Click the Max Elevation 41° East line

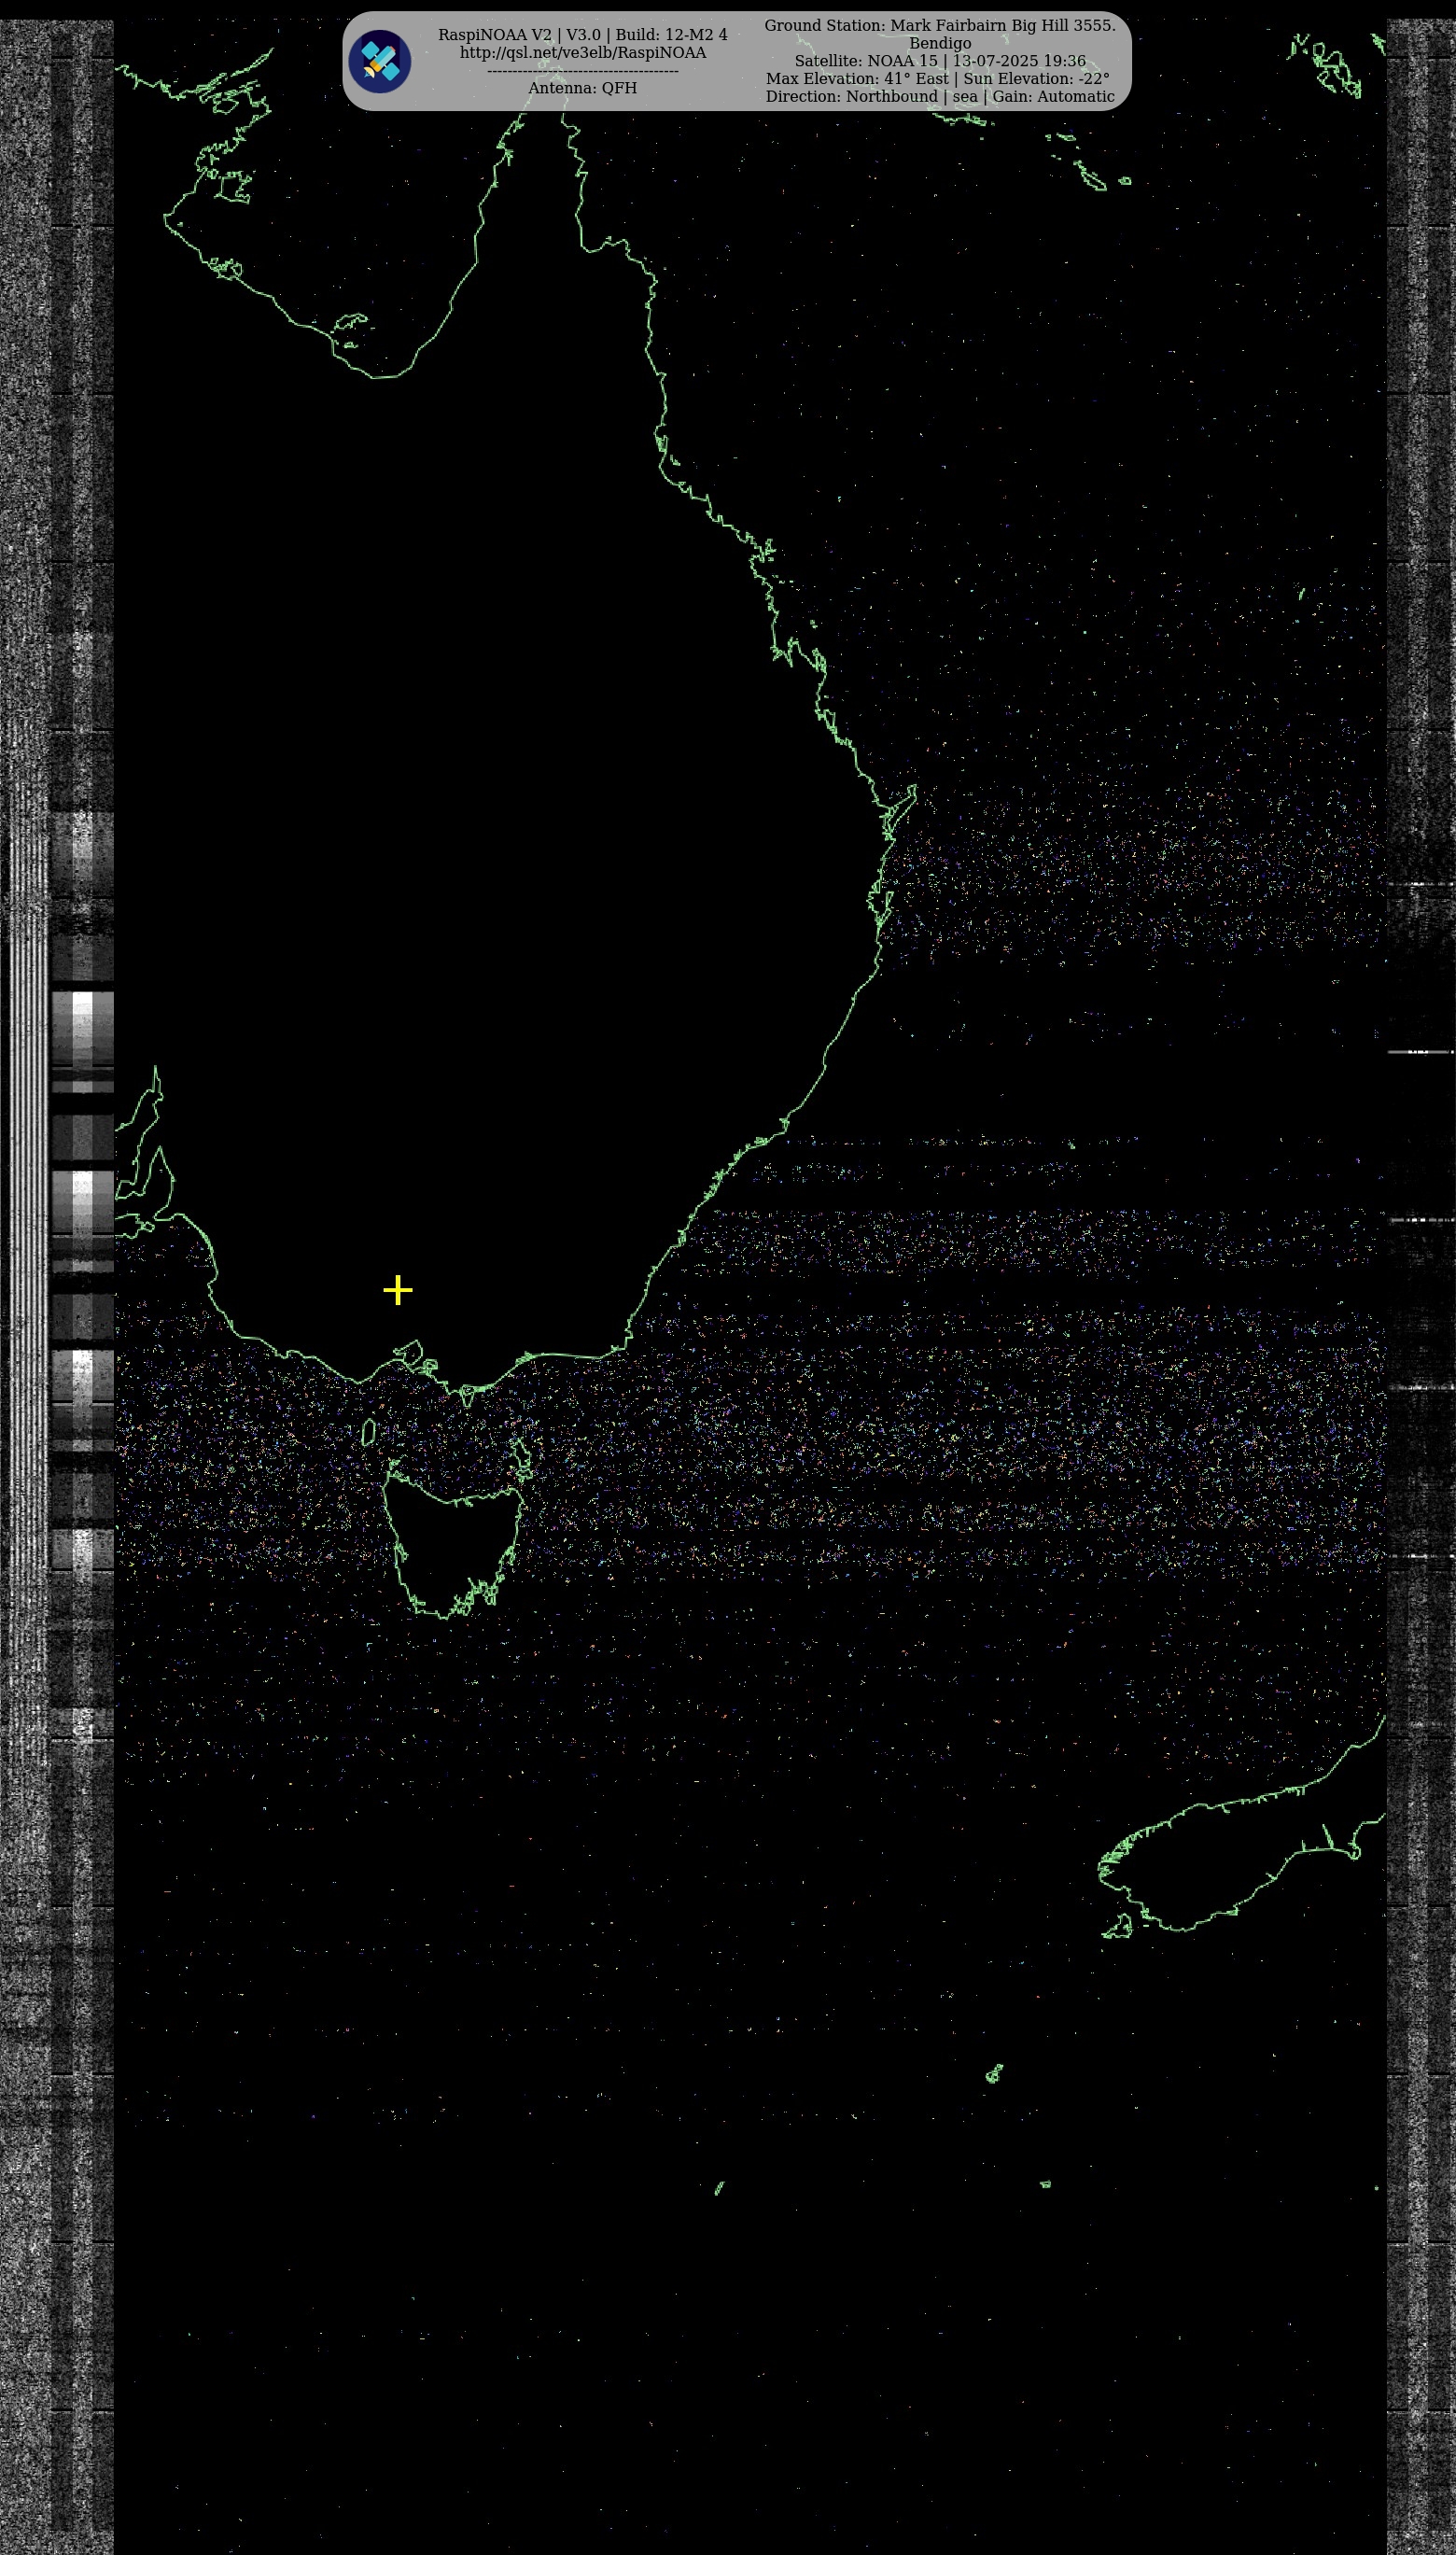coord(937,78)
